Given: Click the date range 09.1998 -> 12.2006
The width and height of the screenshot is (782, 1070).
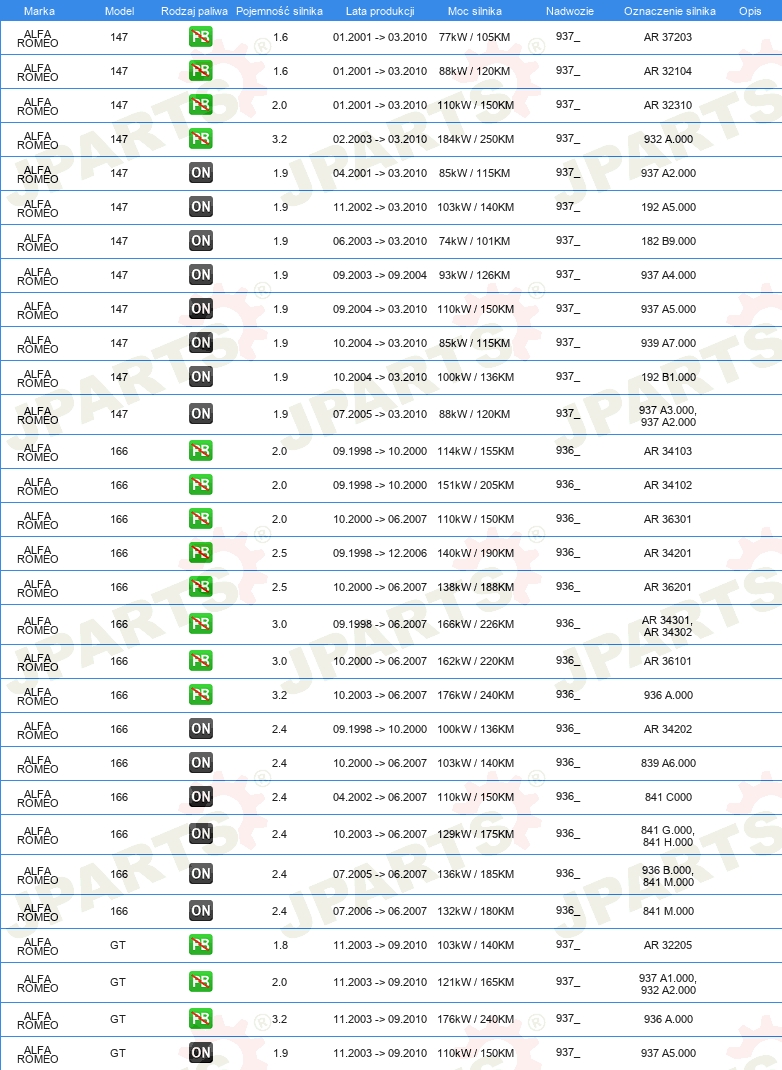Looking at the screenshot, I should point(380,553).
